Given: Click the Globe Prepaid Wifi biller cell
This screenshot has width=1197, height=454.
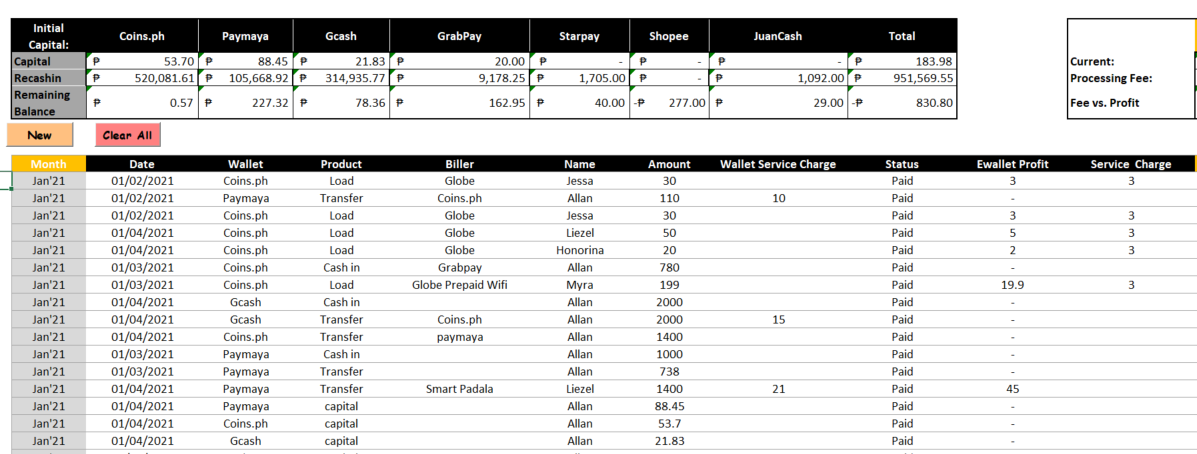Looking at the screenshot, I should (459, 285).
